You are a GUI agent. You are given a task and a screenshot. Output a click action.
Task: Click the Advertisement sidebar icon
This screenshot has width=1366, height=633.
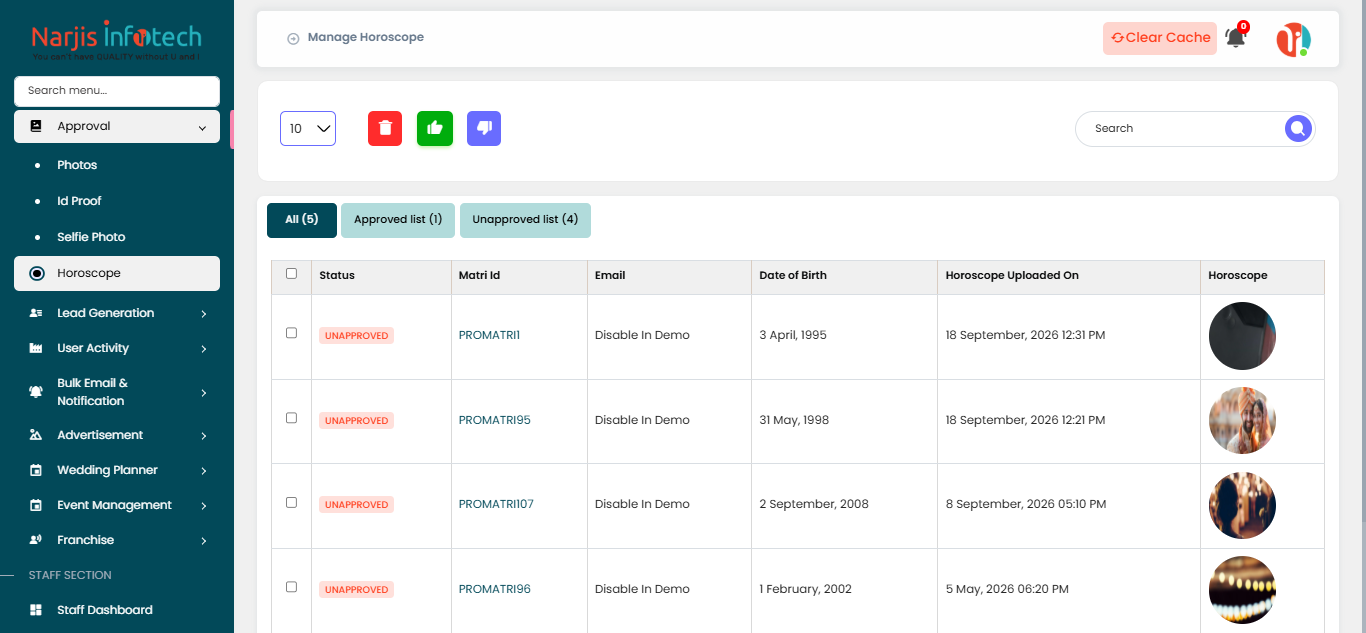pos(36,435)
